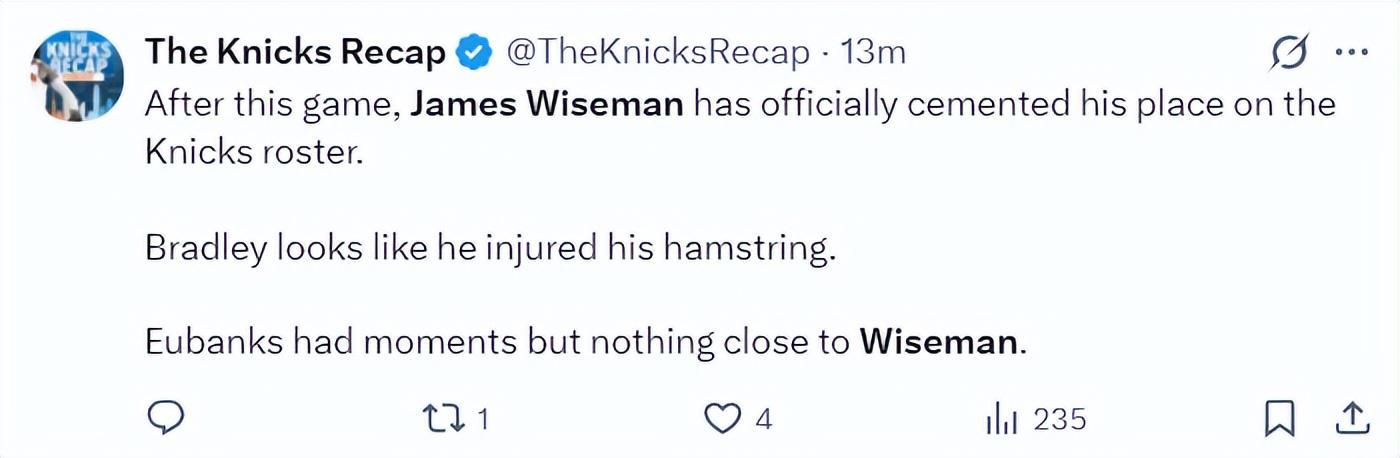Open the @TheKnicksRecap handle link
The image size is (1400, 458).
point(659,53)
